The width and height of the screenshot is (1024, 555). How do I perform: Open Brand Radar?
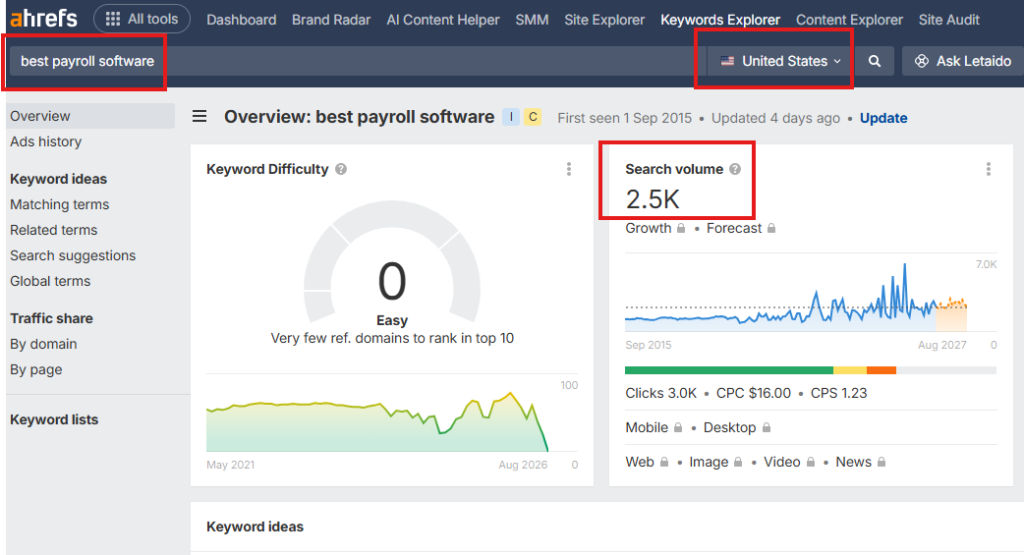point(331,20)
